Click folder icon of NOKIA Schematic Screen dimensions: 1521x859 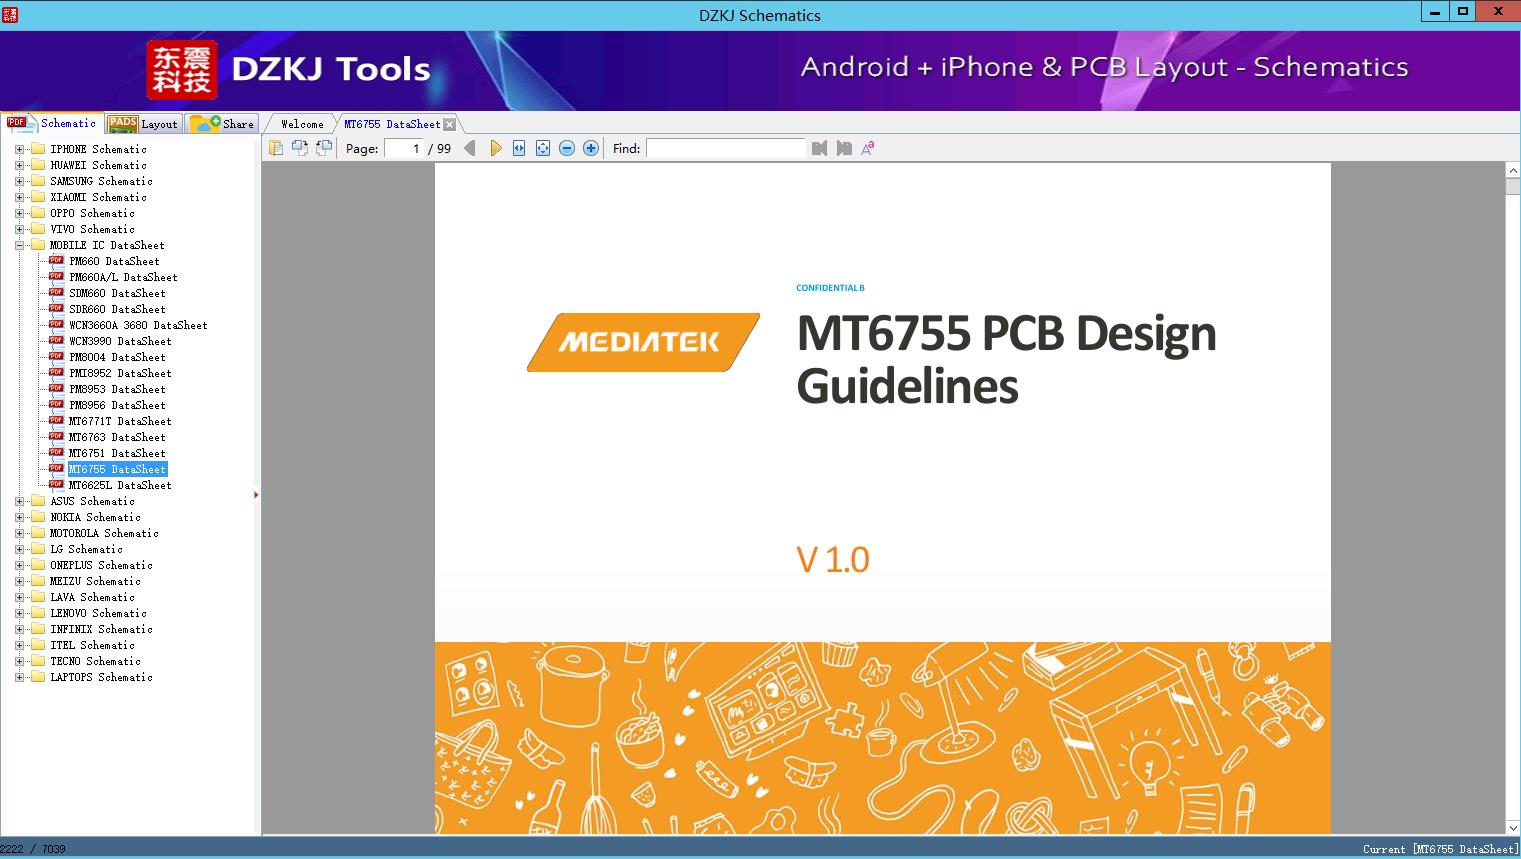click(38, 517)
